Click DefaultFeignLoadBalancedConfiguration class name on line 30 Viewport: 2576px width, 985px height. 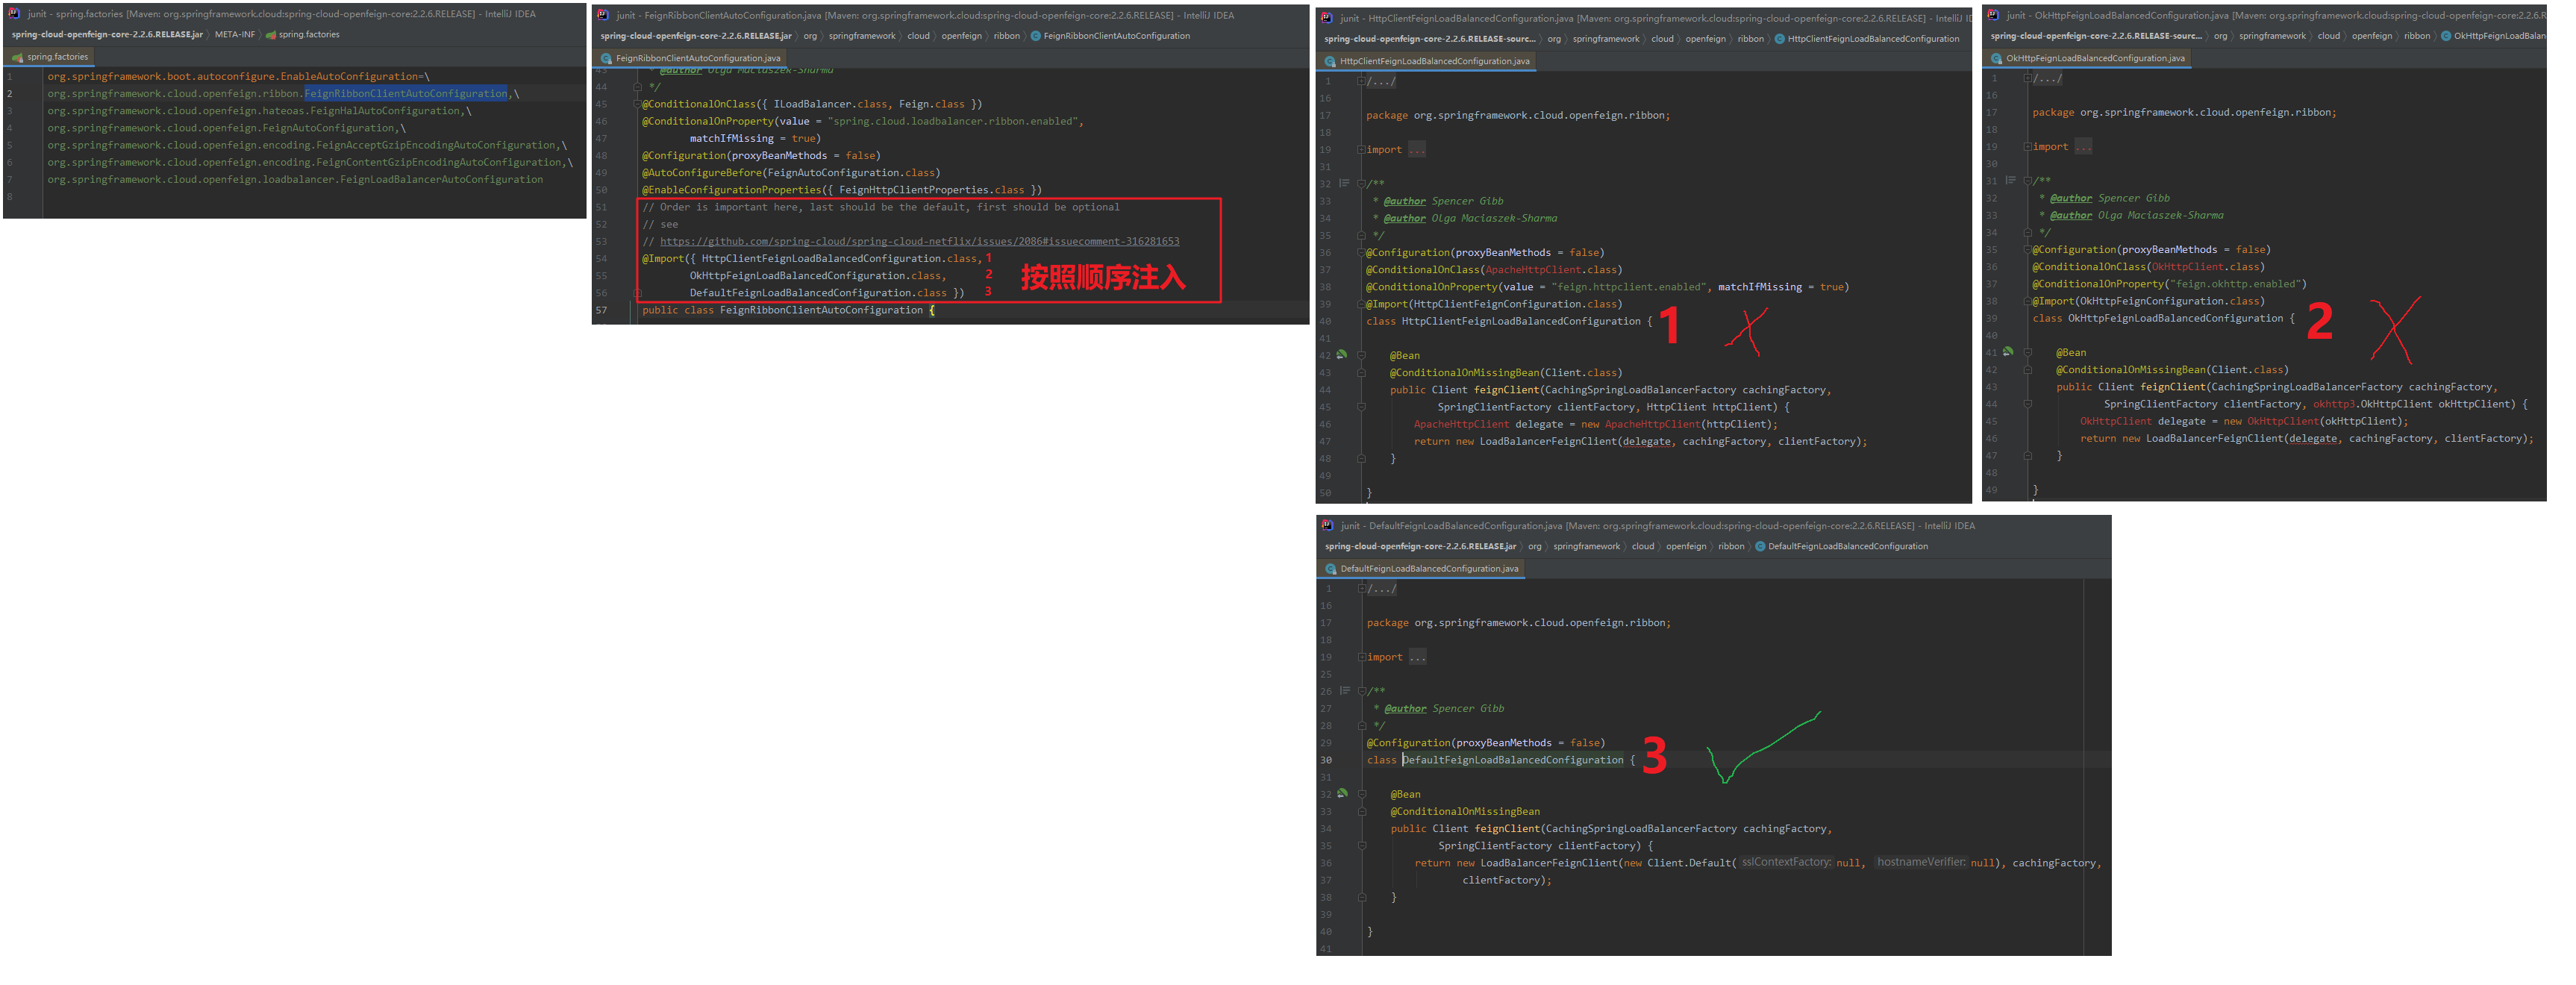click(1513, 760)
